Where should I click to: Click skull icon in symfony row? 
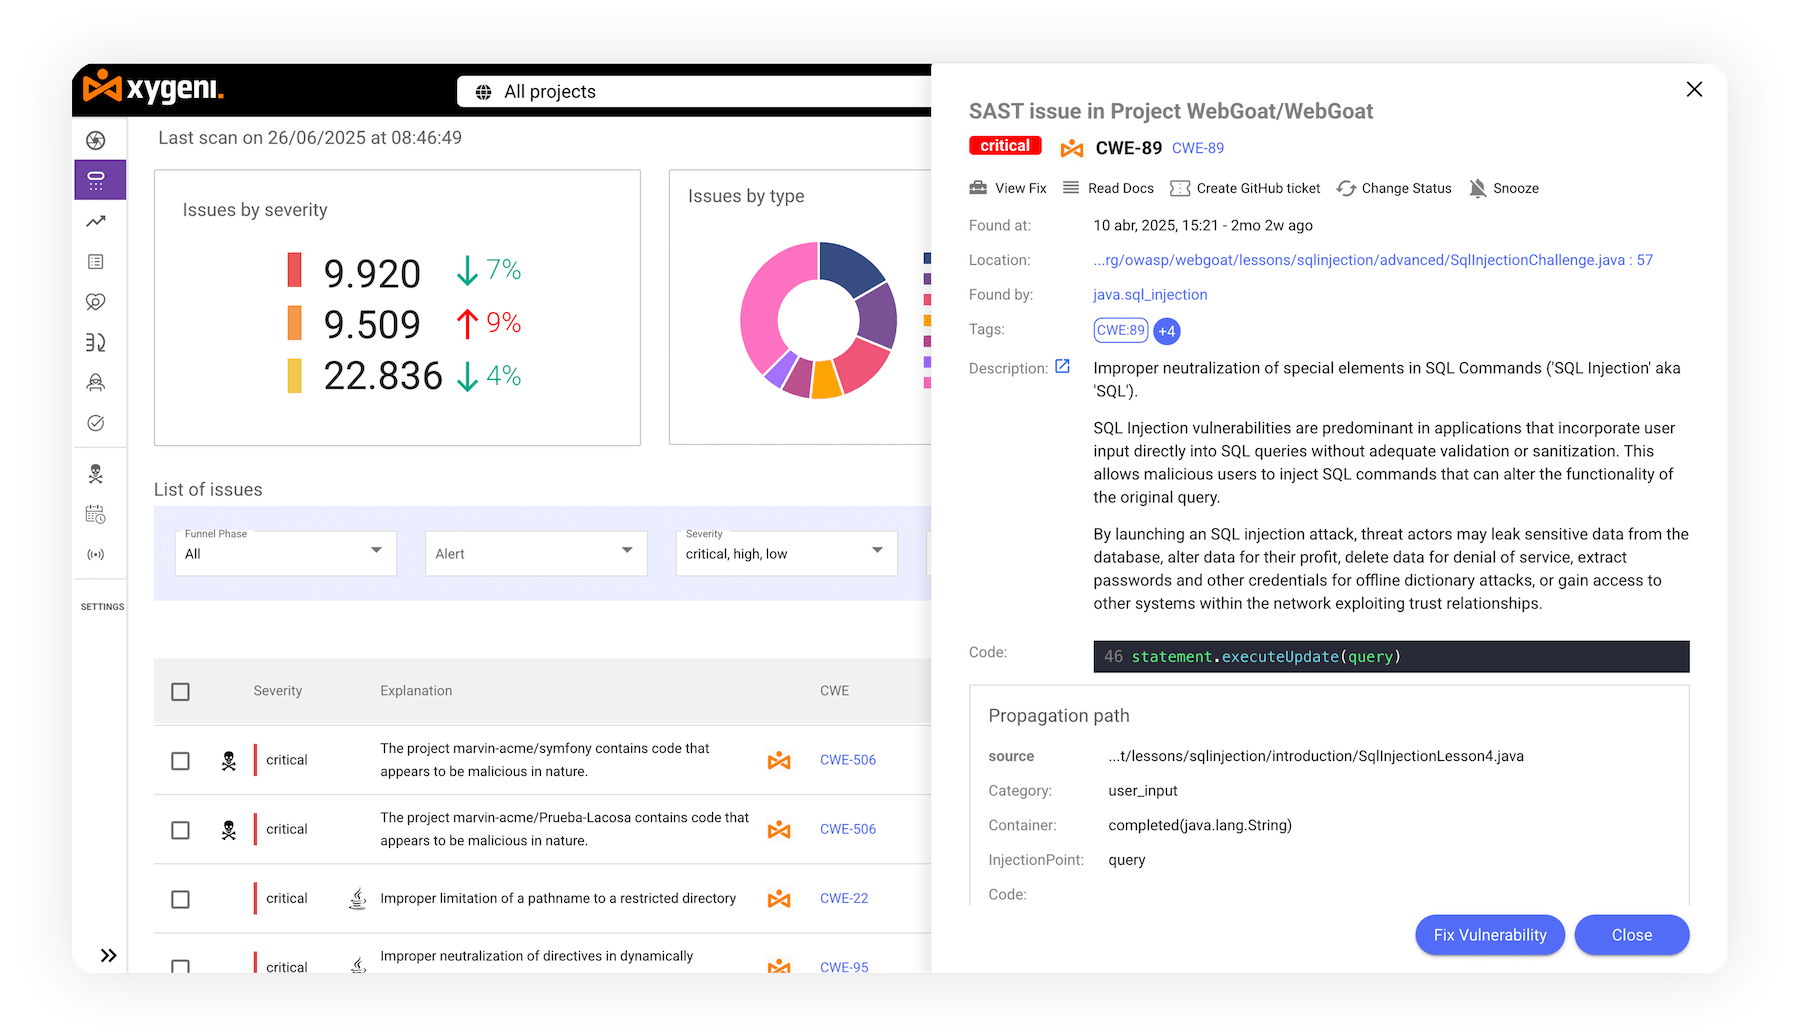[x=229, y=761]
